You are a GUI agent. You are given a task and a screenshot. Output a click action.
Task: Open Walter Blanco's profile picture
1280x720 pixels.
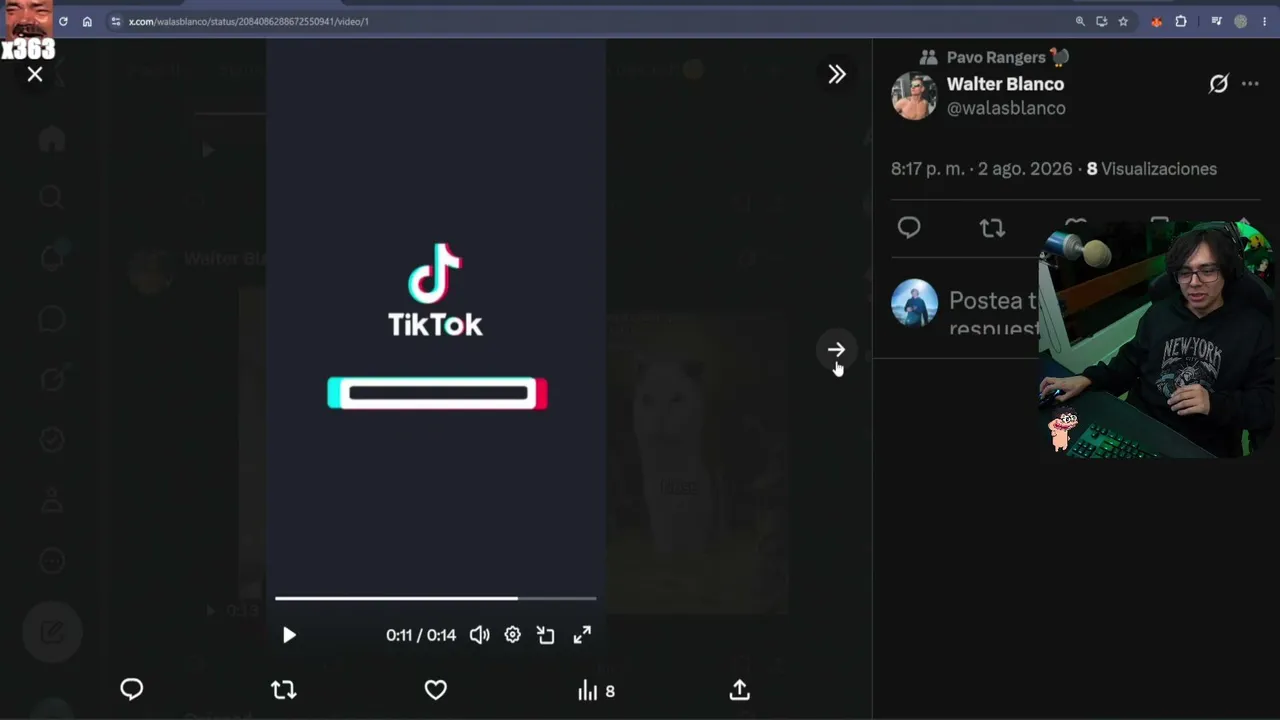pyautogui.click(x=914, y=96)
